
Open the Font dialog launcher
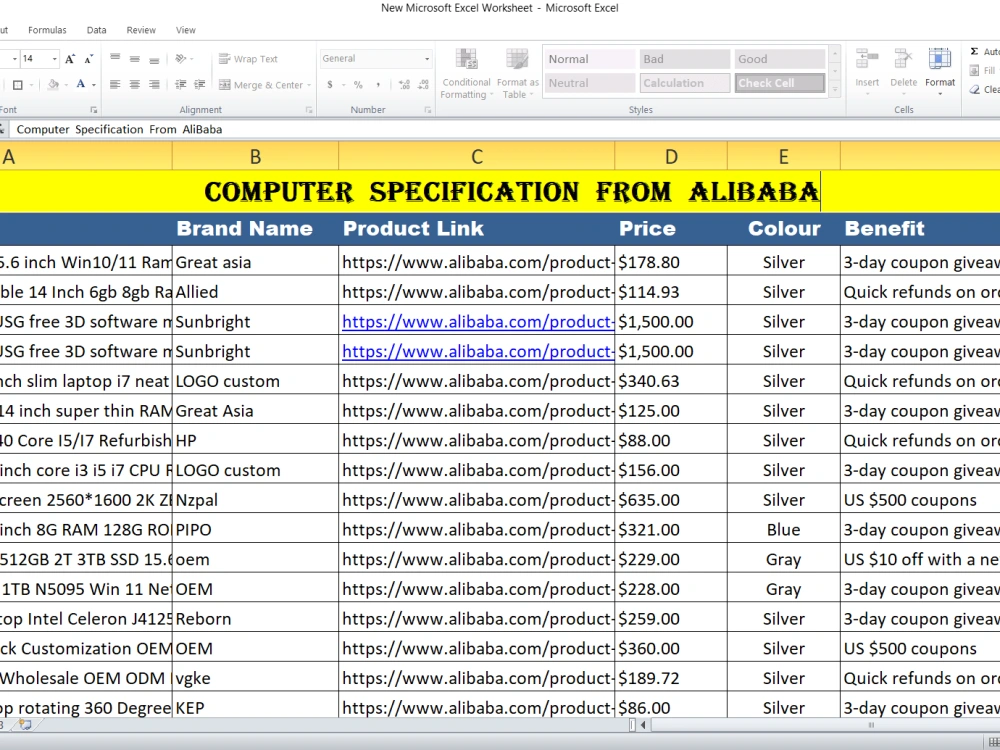coord(94,110)
